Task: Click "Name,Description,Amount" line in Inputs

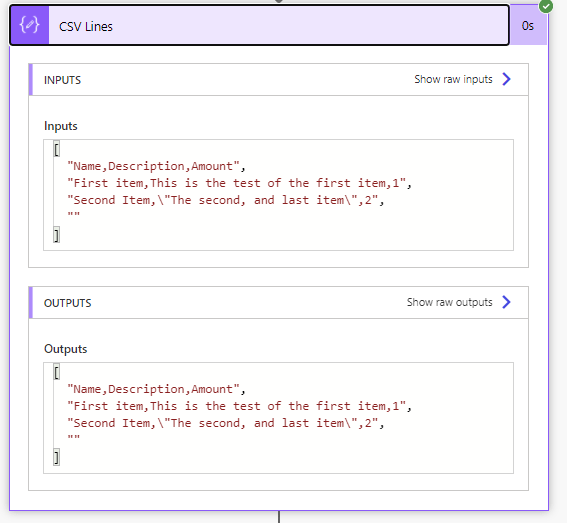Action: click(156, 166)
